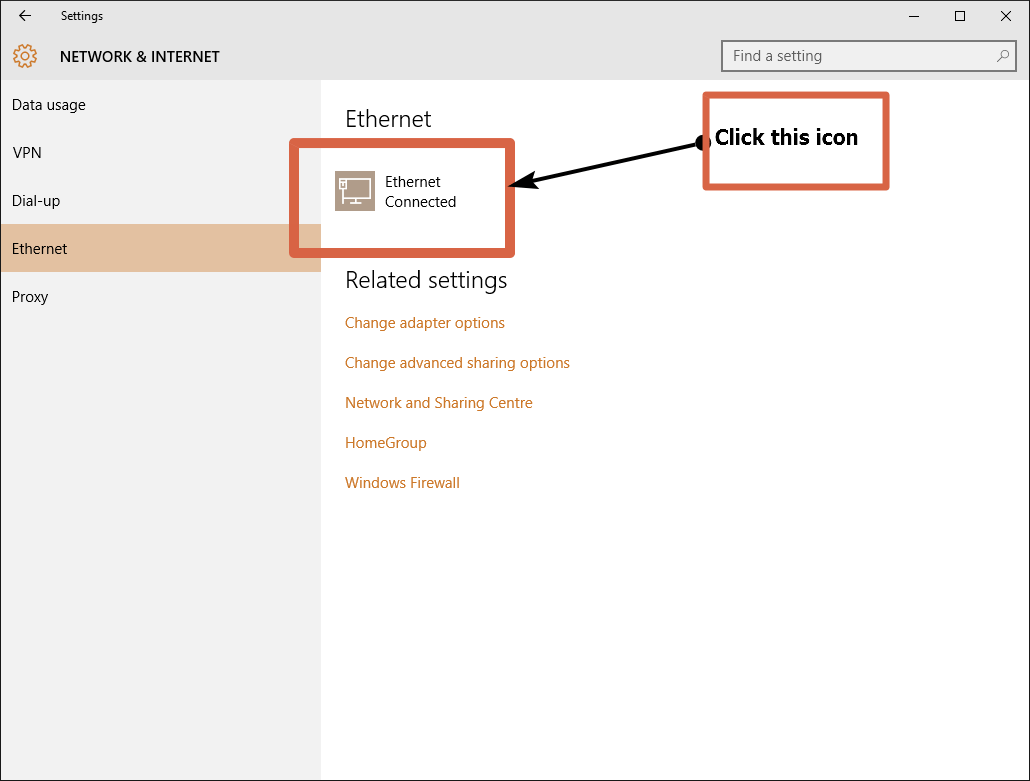
Task: Open Change advanced sharing options
Action: click(457, 363)
